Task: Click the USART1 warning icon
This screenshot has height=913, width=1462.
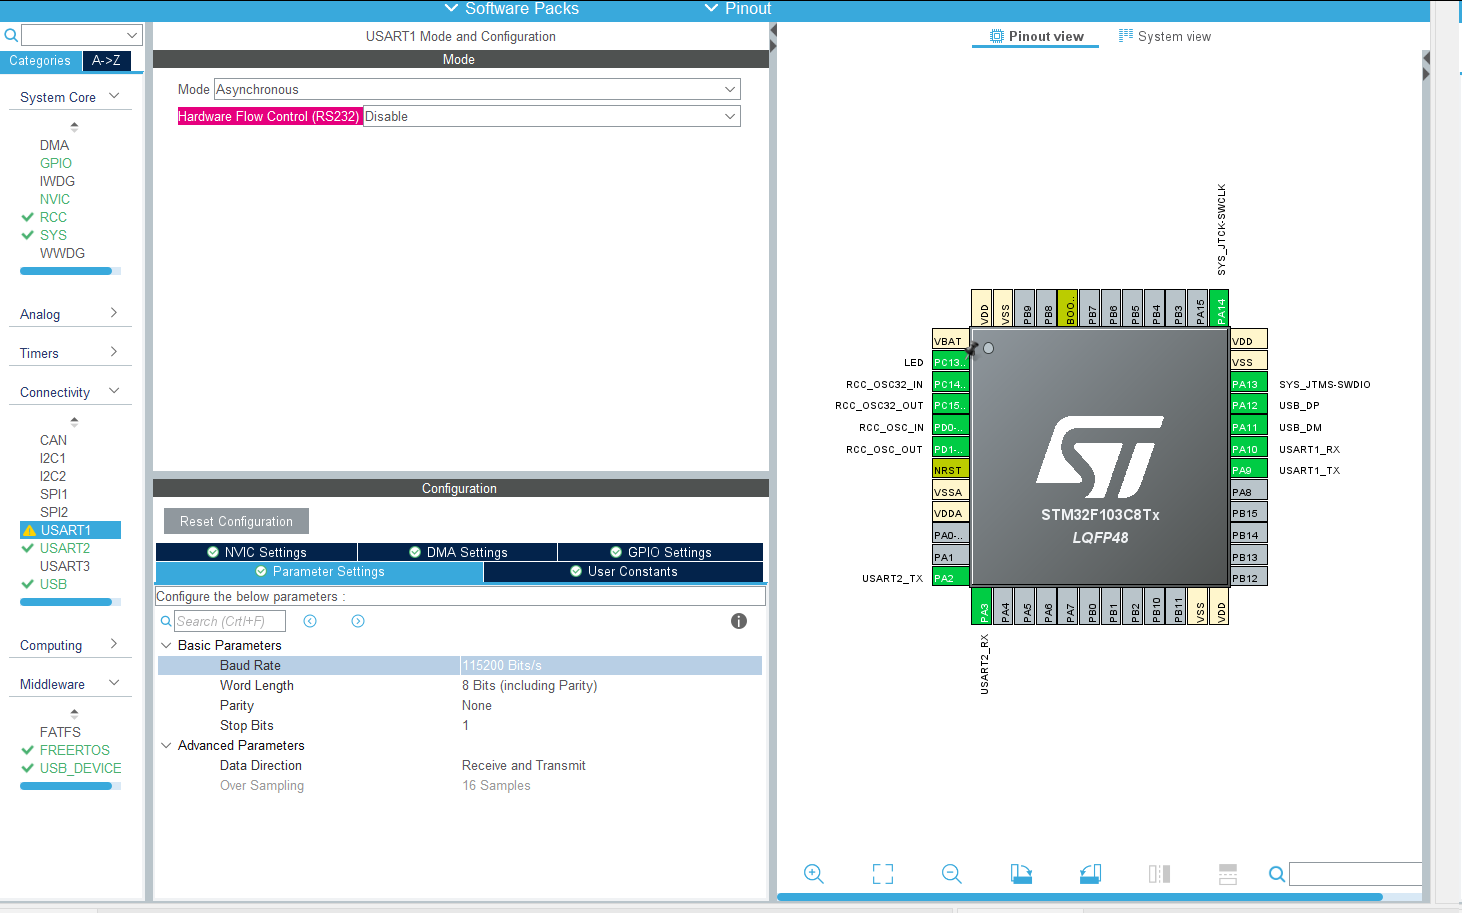Action: pos(29,530)
